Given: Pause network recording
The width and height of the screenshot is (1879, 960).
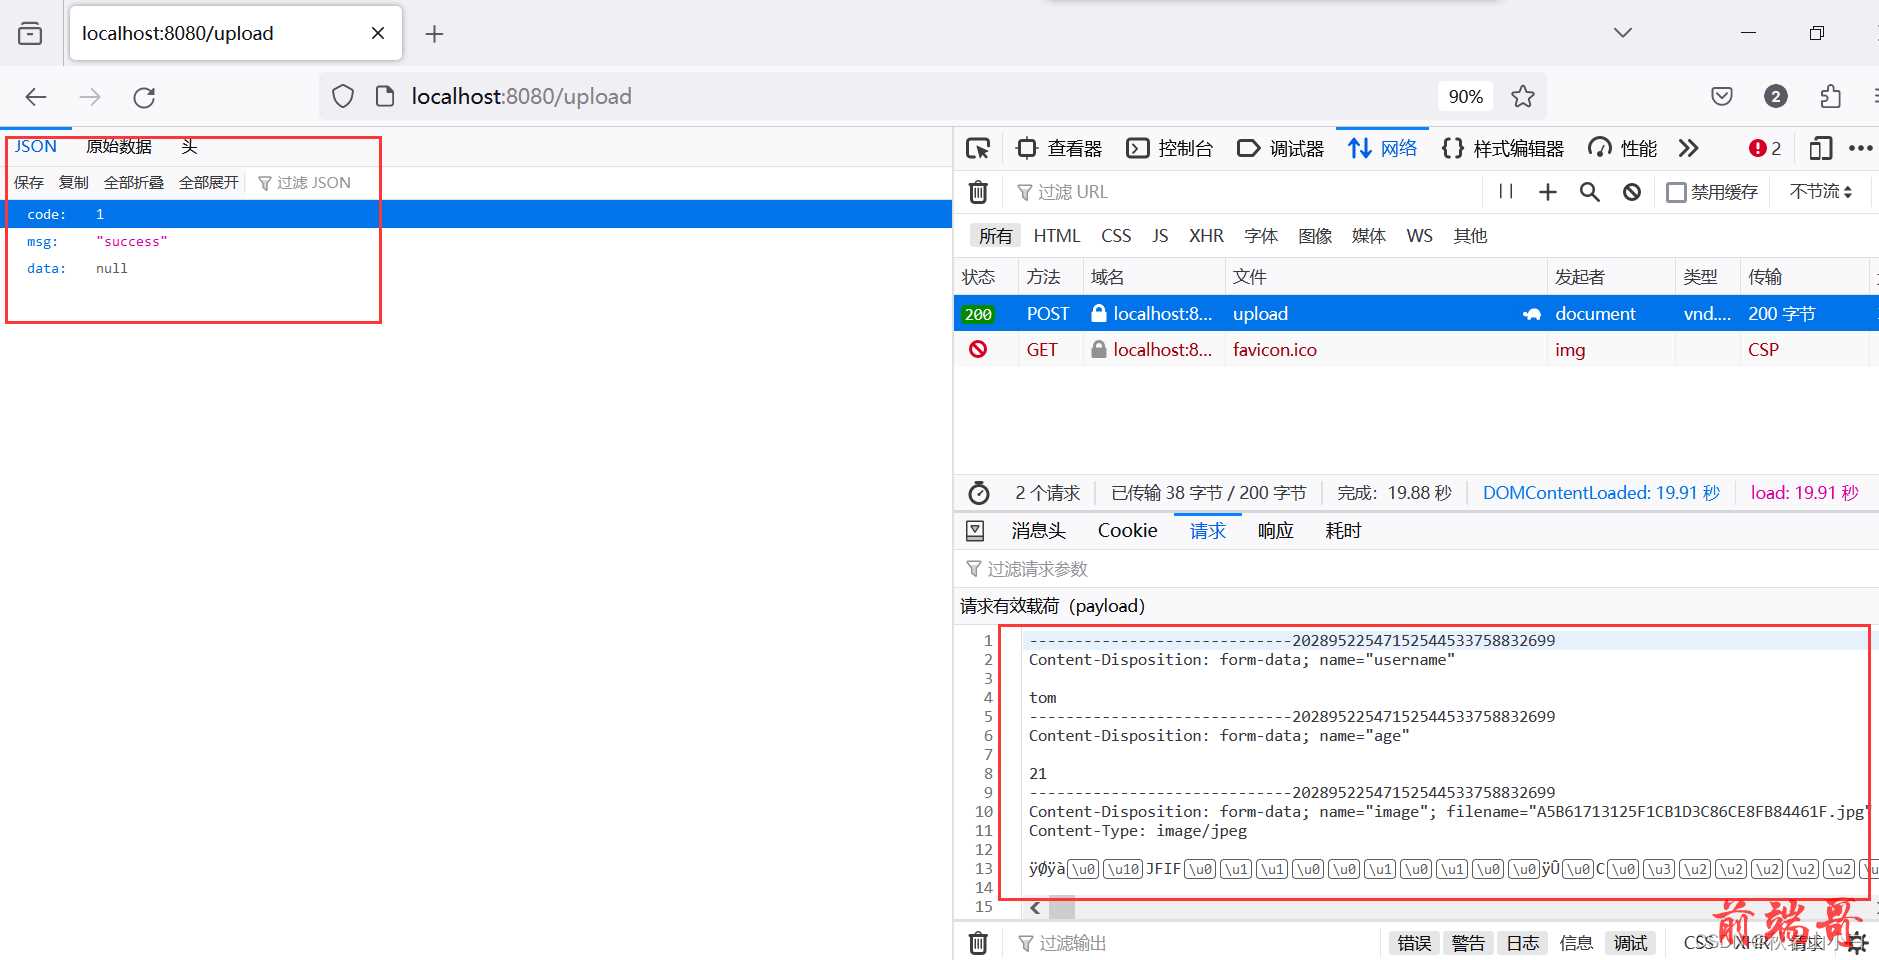Looking at the screenshot, I should point(1506,192).
